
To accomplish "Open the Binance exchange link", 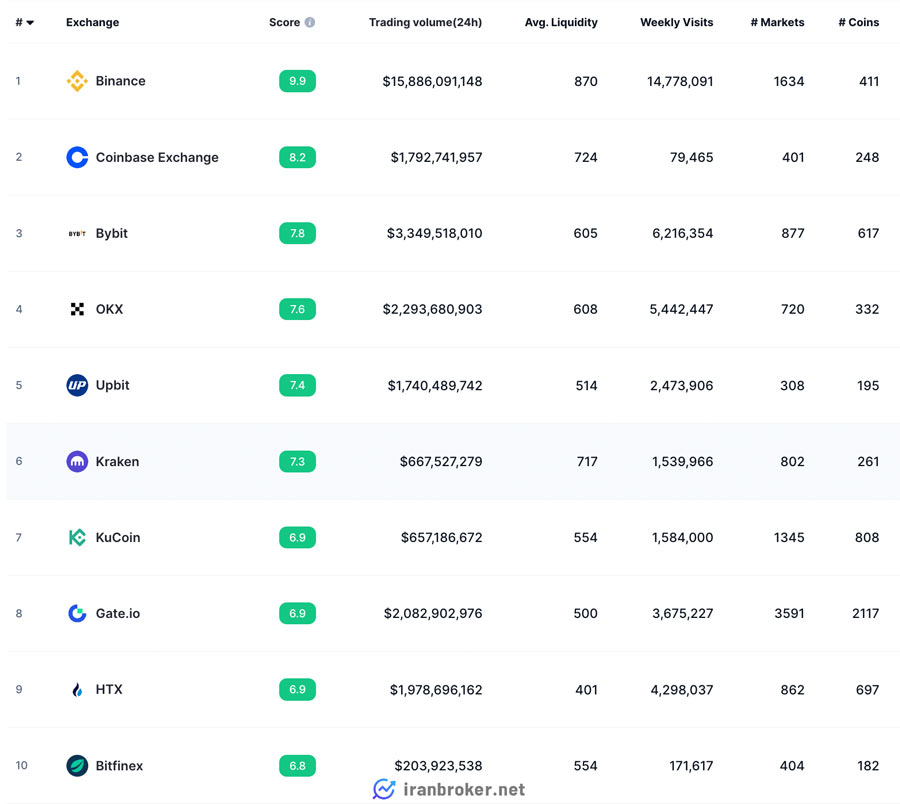I will click(x=121, y=81).
